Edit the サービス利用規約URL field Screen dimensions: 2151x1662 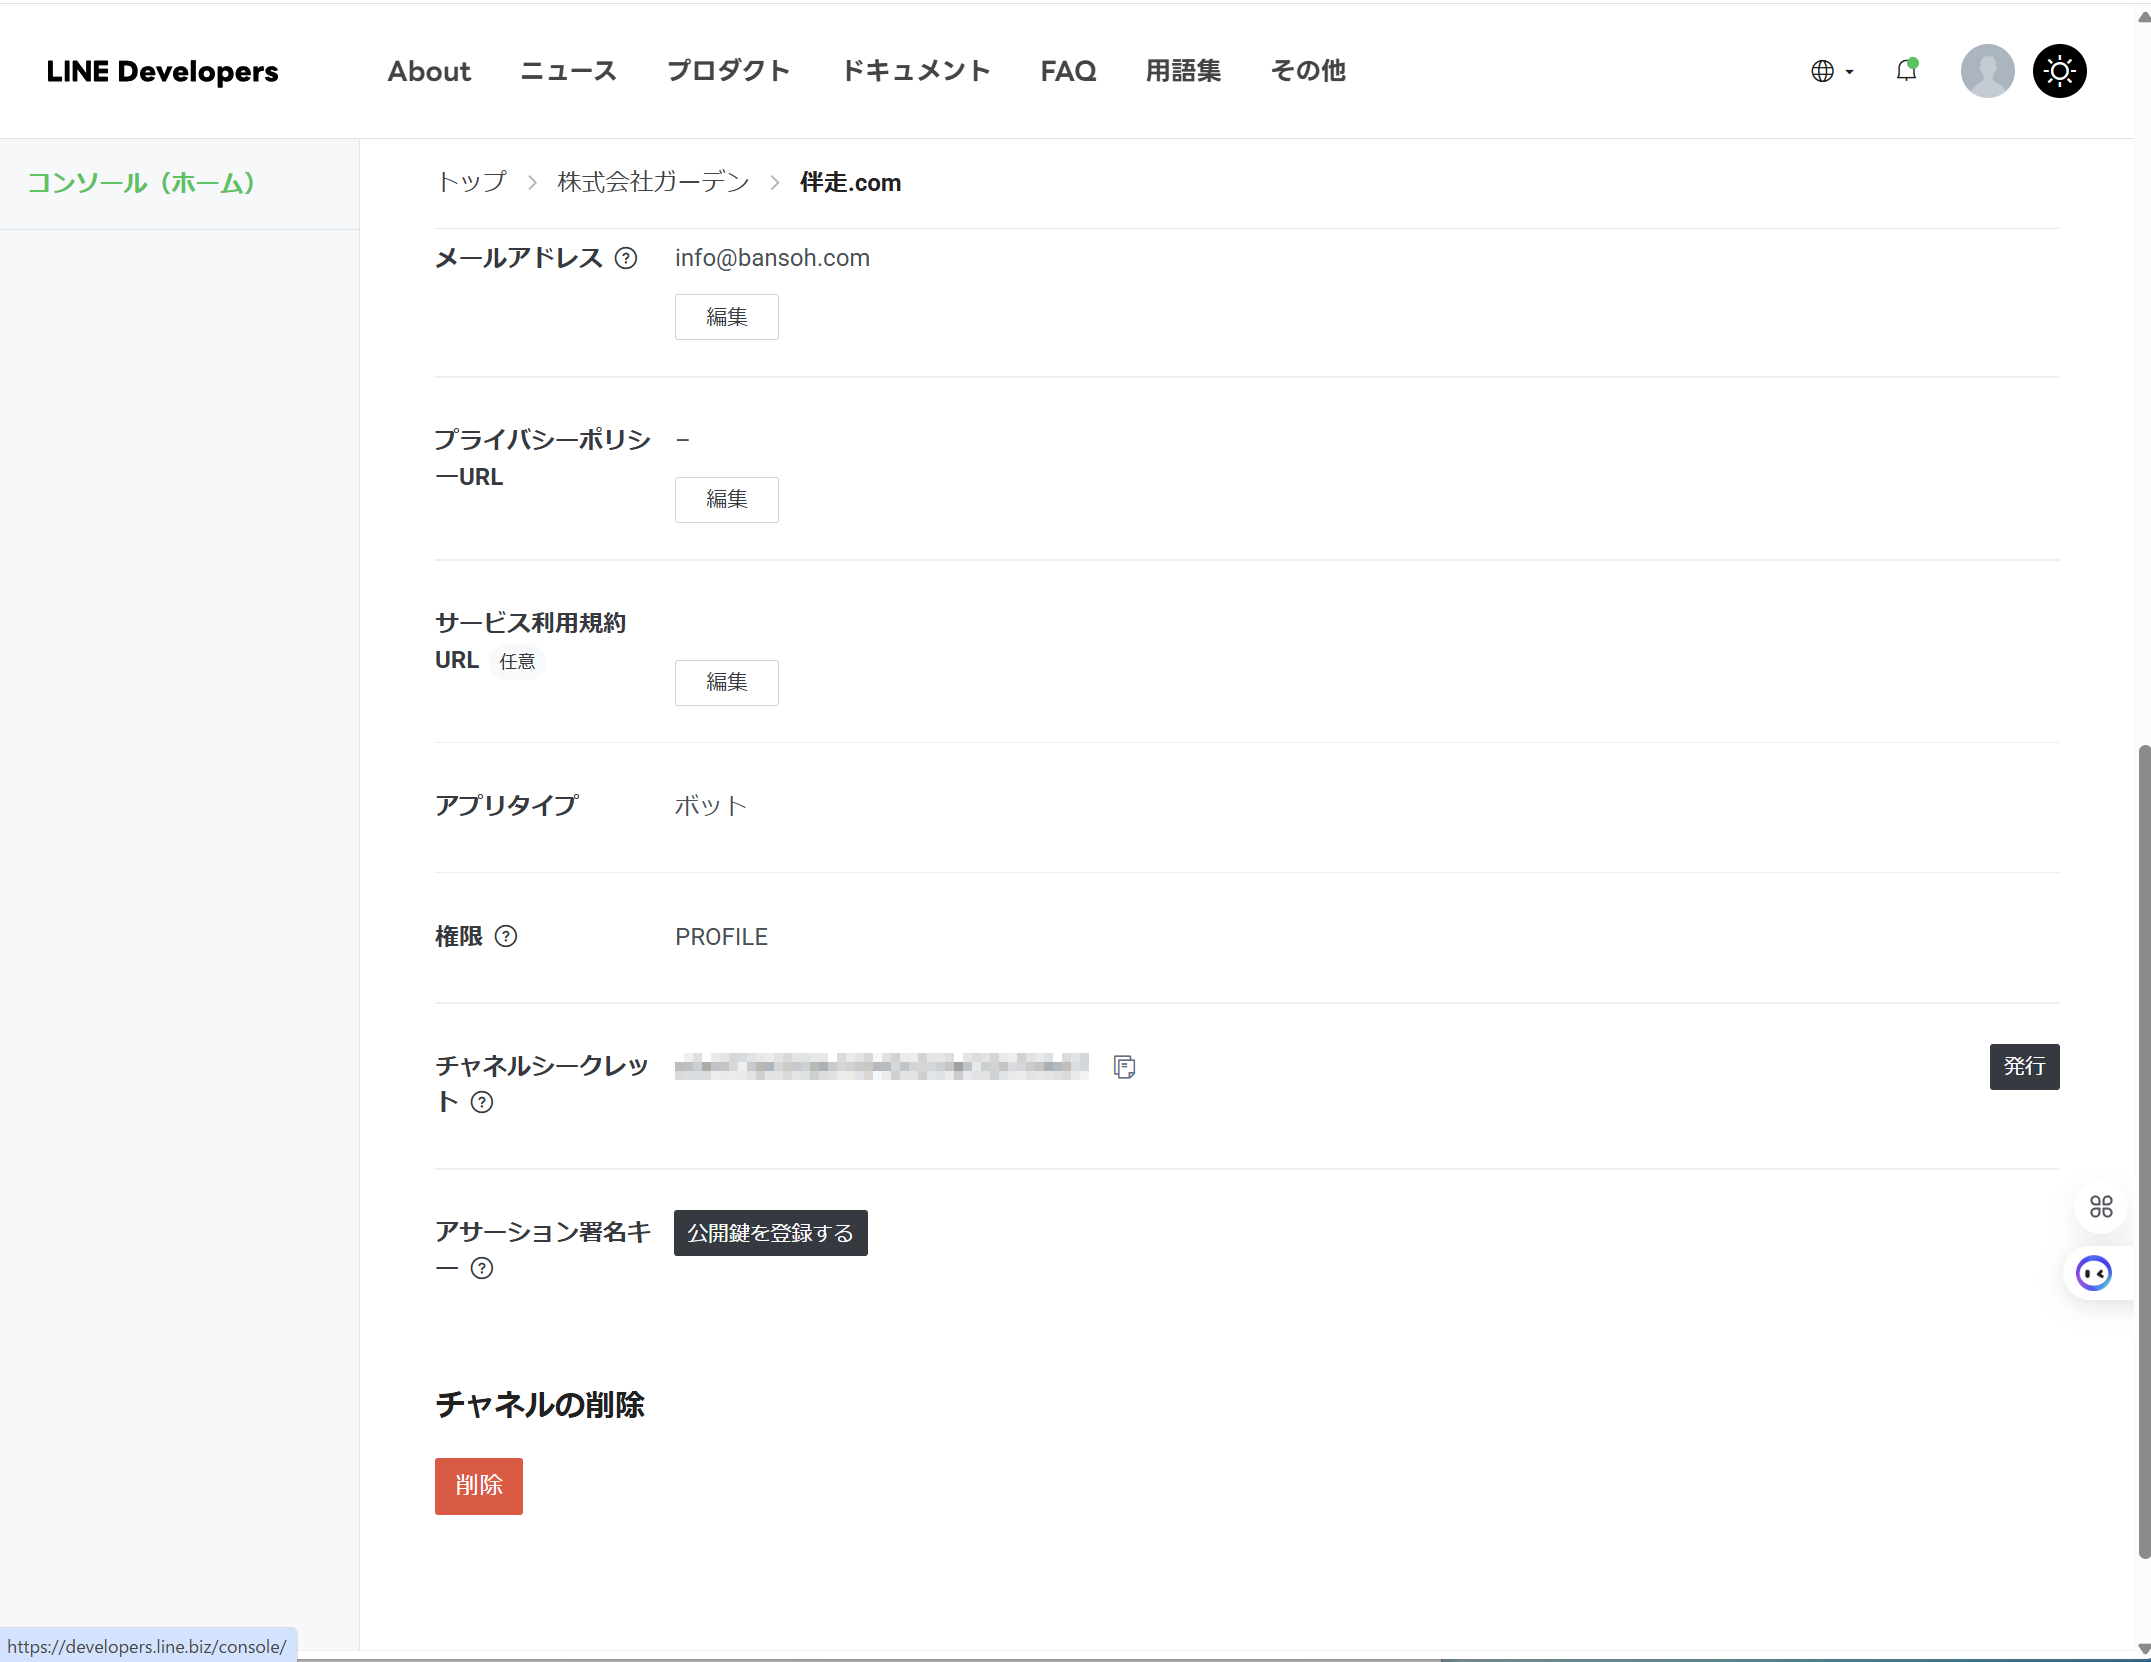727,682
